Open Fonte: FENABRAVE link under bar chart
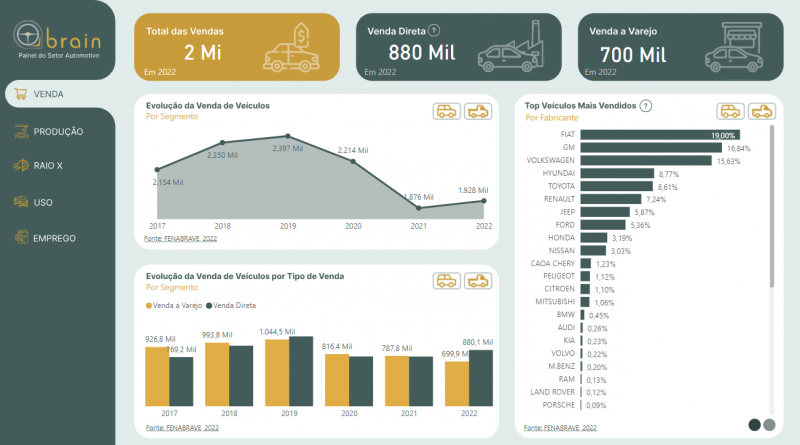The width and height of the screenshot is (800, 445). coord(182,428)
